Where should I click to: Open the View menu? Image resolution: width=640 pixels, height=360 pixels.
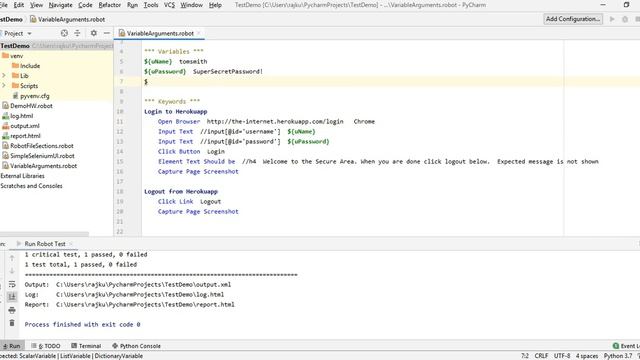coord(36,5)
